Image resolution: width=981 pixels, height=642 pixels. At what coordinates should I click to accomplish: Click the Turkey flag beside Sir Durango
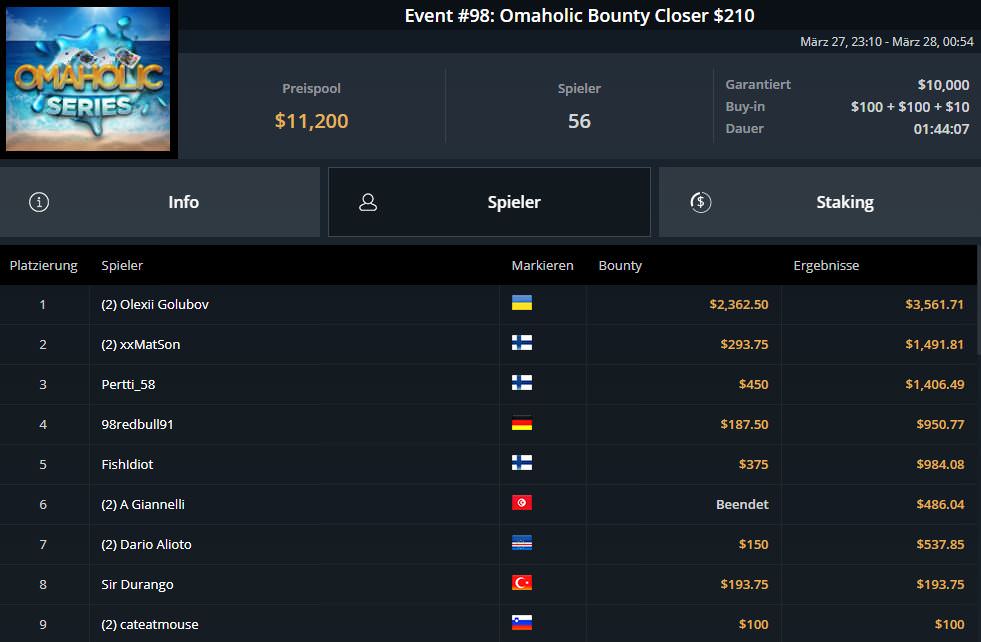(521, 583)
